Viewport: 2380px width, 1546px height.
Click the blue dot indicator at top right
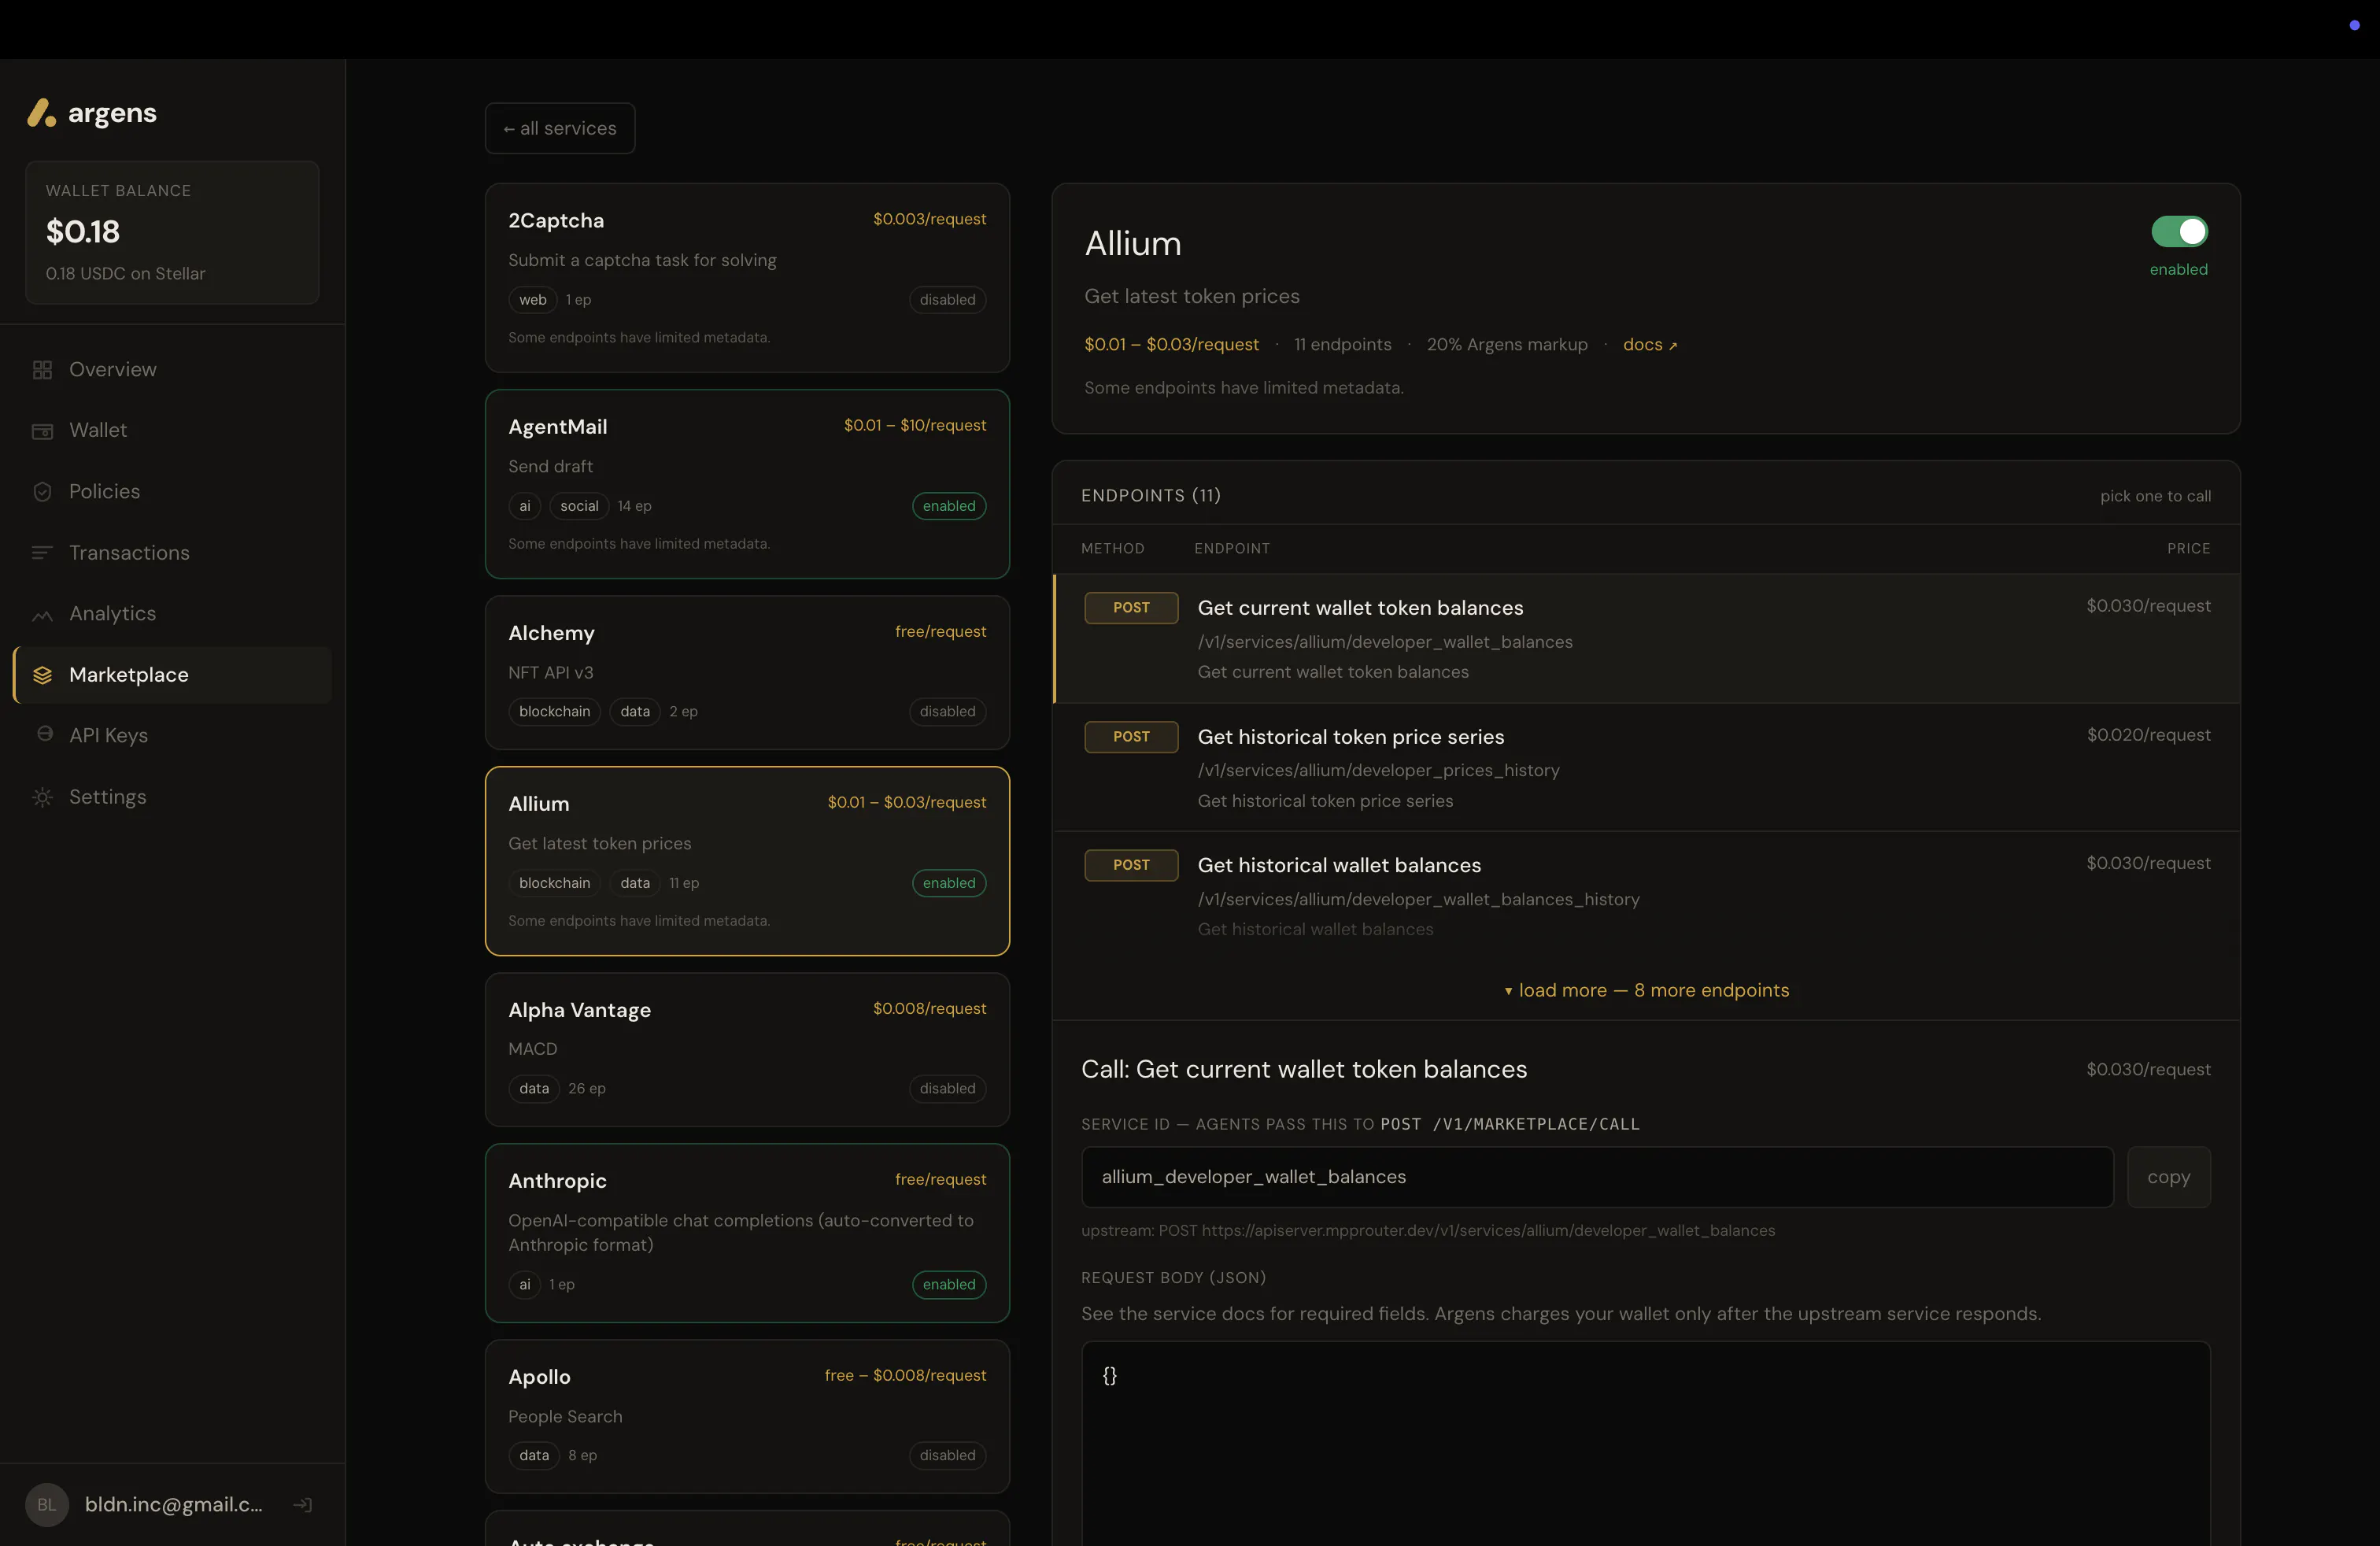tap(2354, 25)
